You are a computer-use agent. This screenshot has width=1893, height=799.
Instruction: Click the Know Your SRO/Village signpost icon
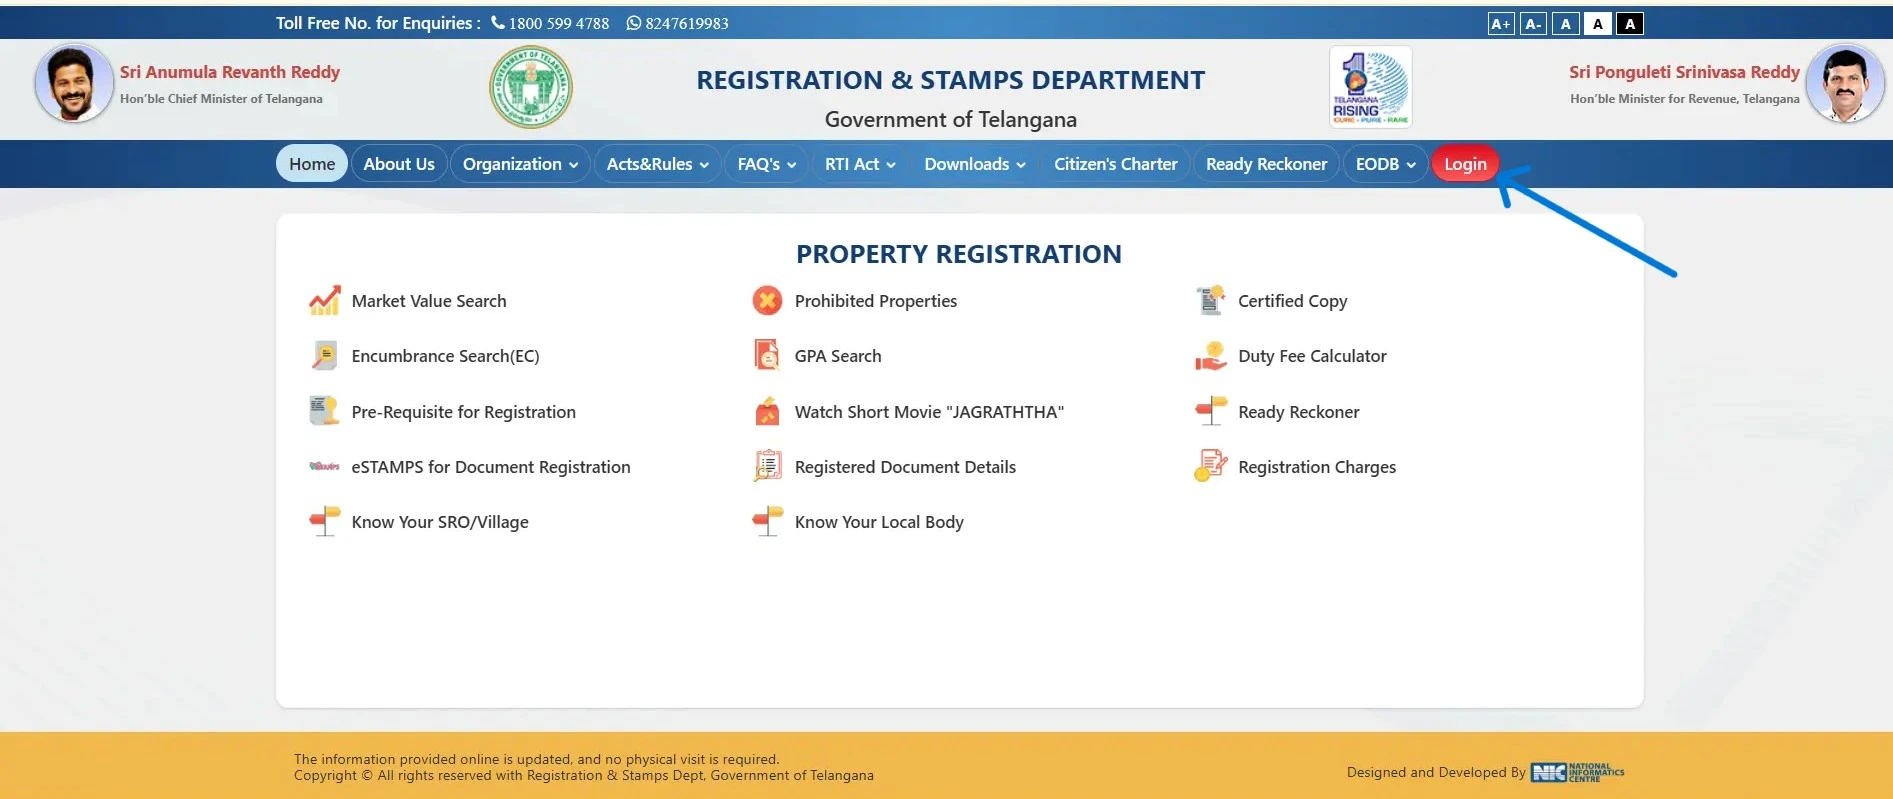(x=324, y=521)
